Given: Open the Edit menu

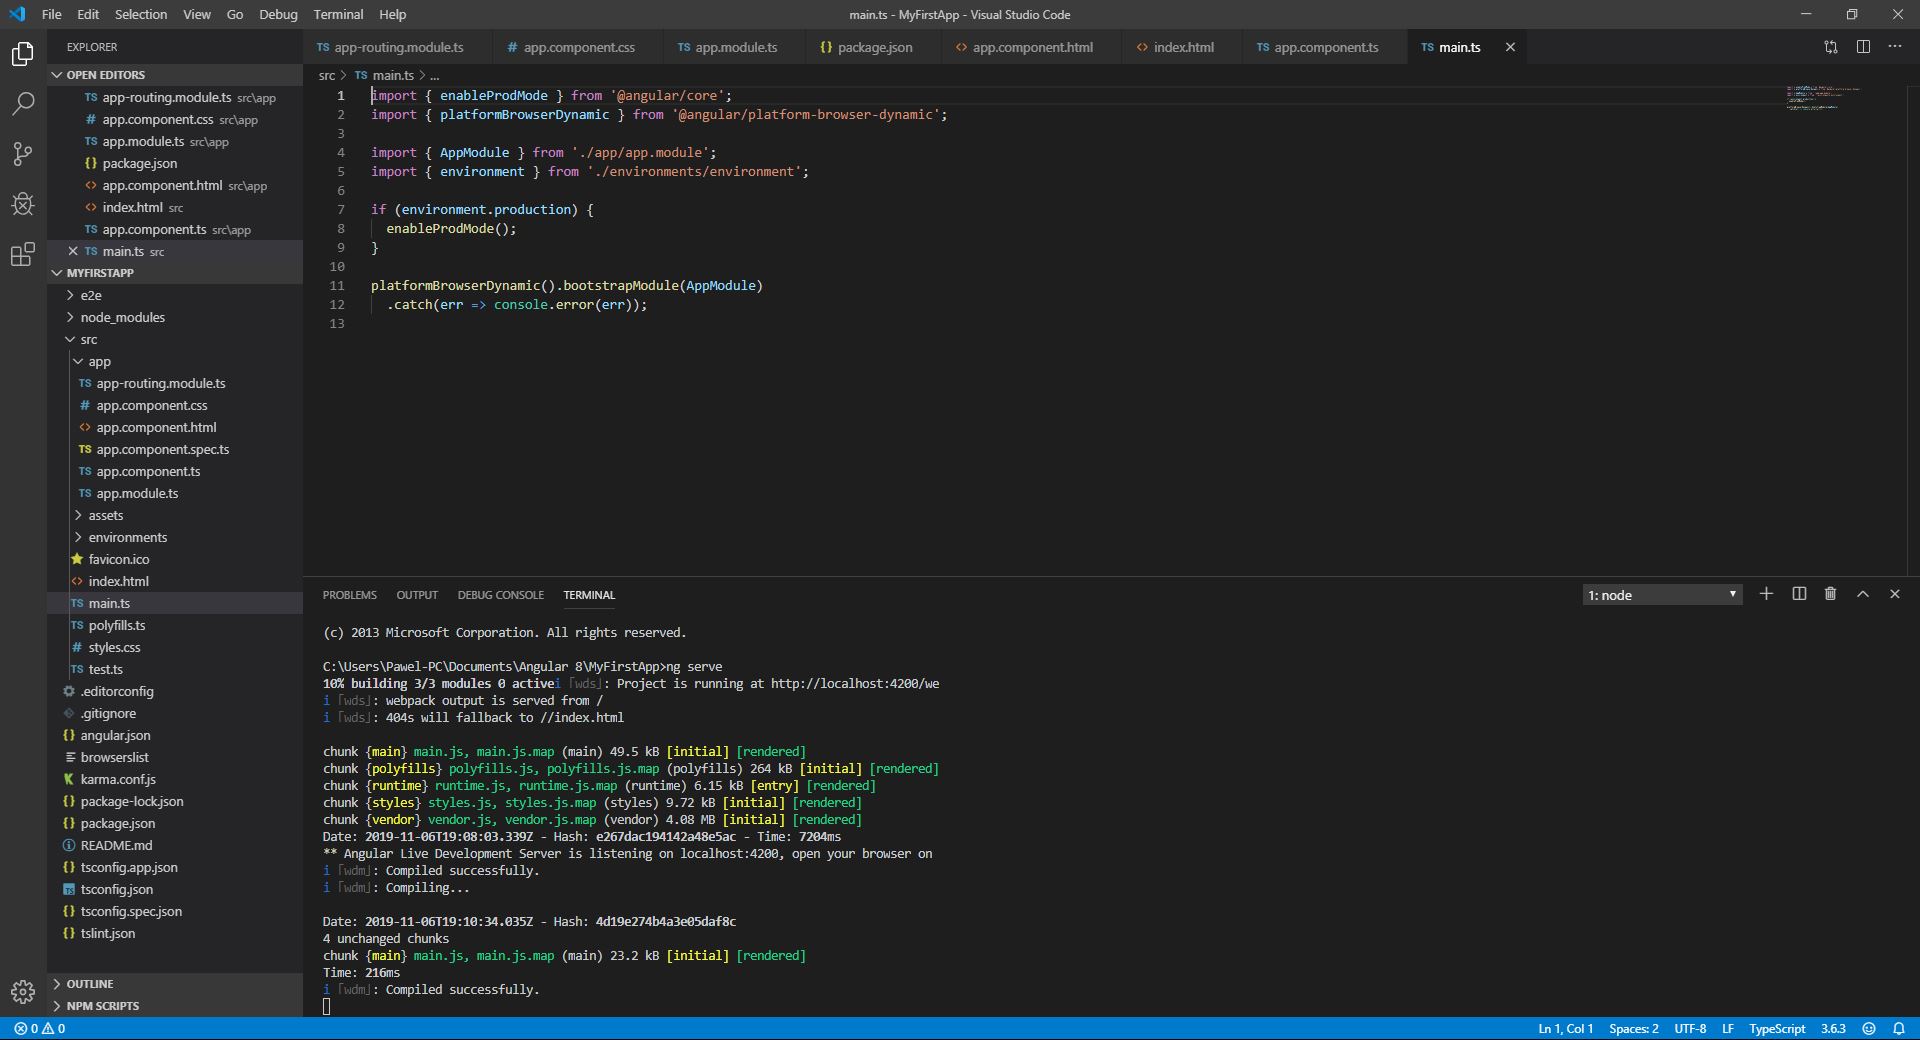Looking at the screenshot, I should click(x=88, y=14).
